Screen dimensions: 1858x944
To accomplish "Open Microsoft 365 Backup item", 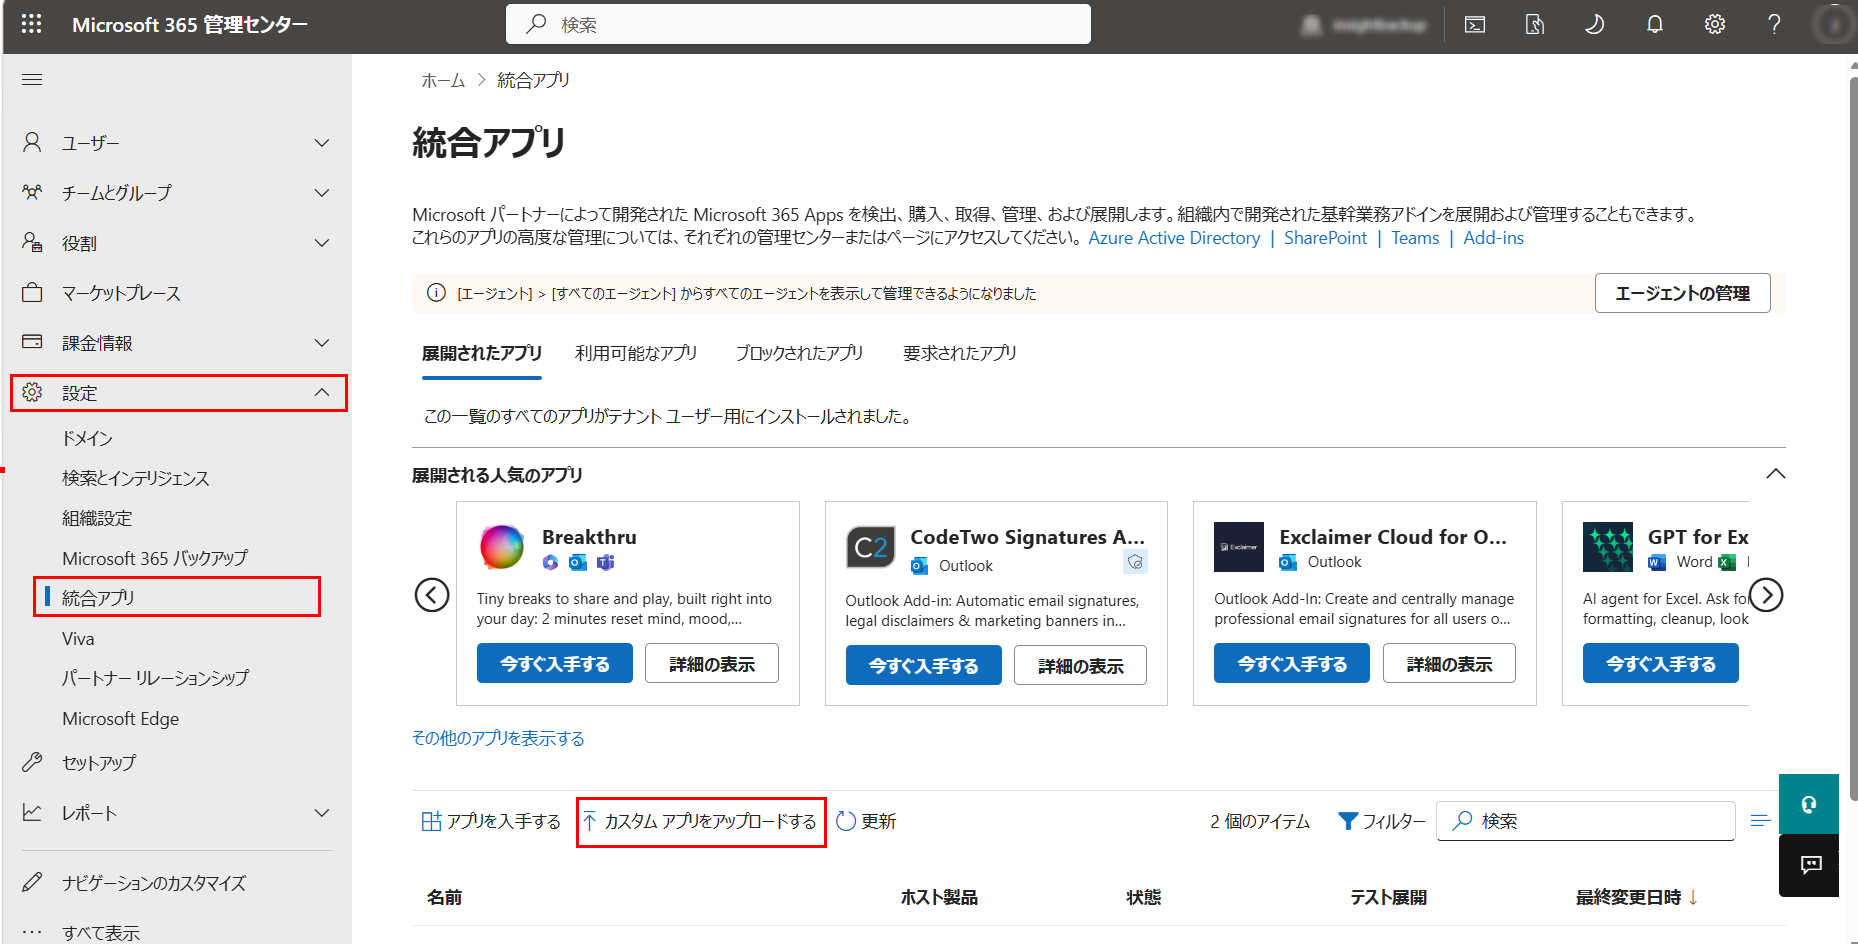I will click(155, 558).
